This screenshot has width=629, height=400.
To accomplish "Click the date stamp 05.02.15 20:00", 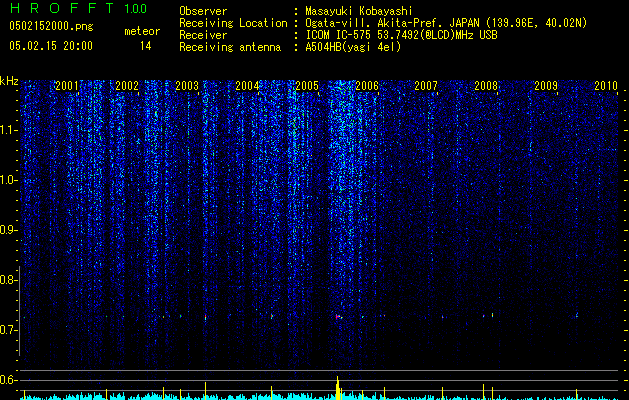I will tap(51, 46).
